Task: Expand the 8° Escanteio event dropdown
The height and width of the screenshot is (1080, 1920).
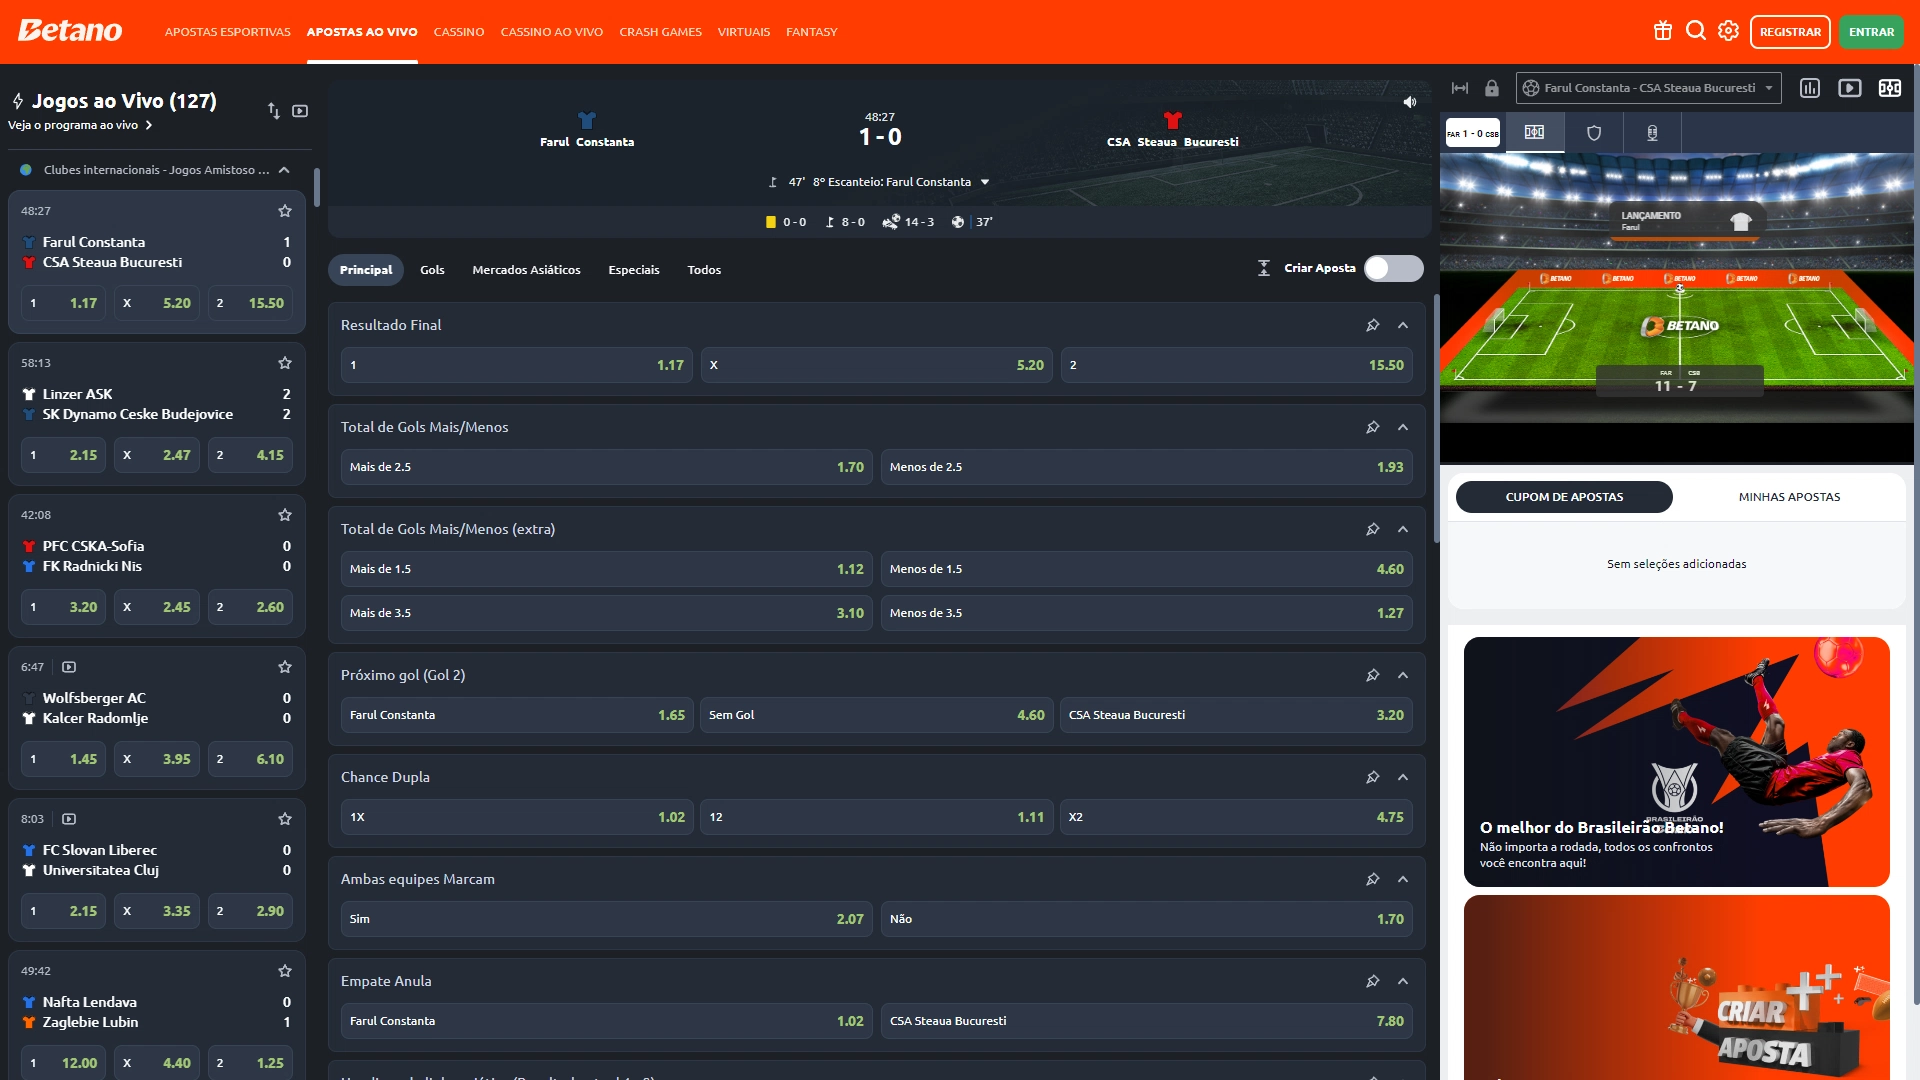Action: tap(985, 182)
